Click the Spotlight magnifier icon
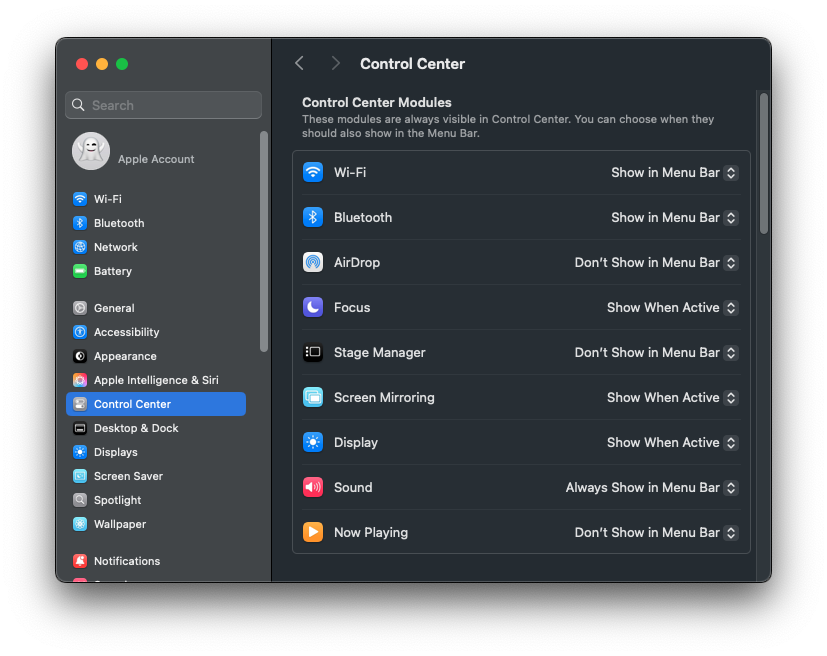 coord(80,500)
